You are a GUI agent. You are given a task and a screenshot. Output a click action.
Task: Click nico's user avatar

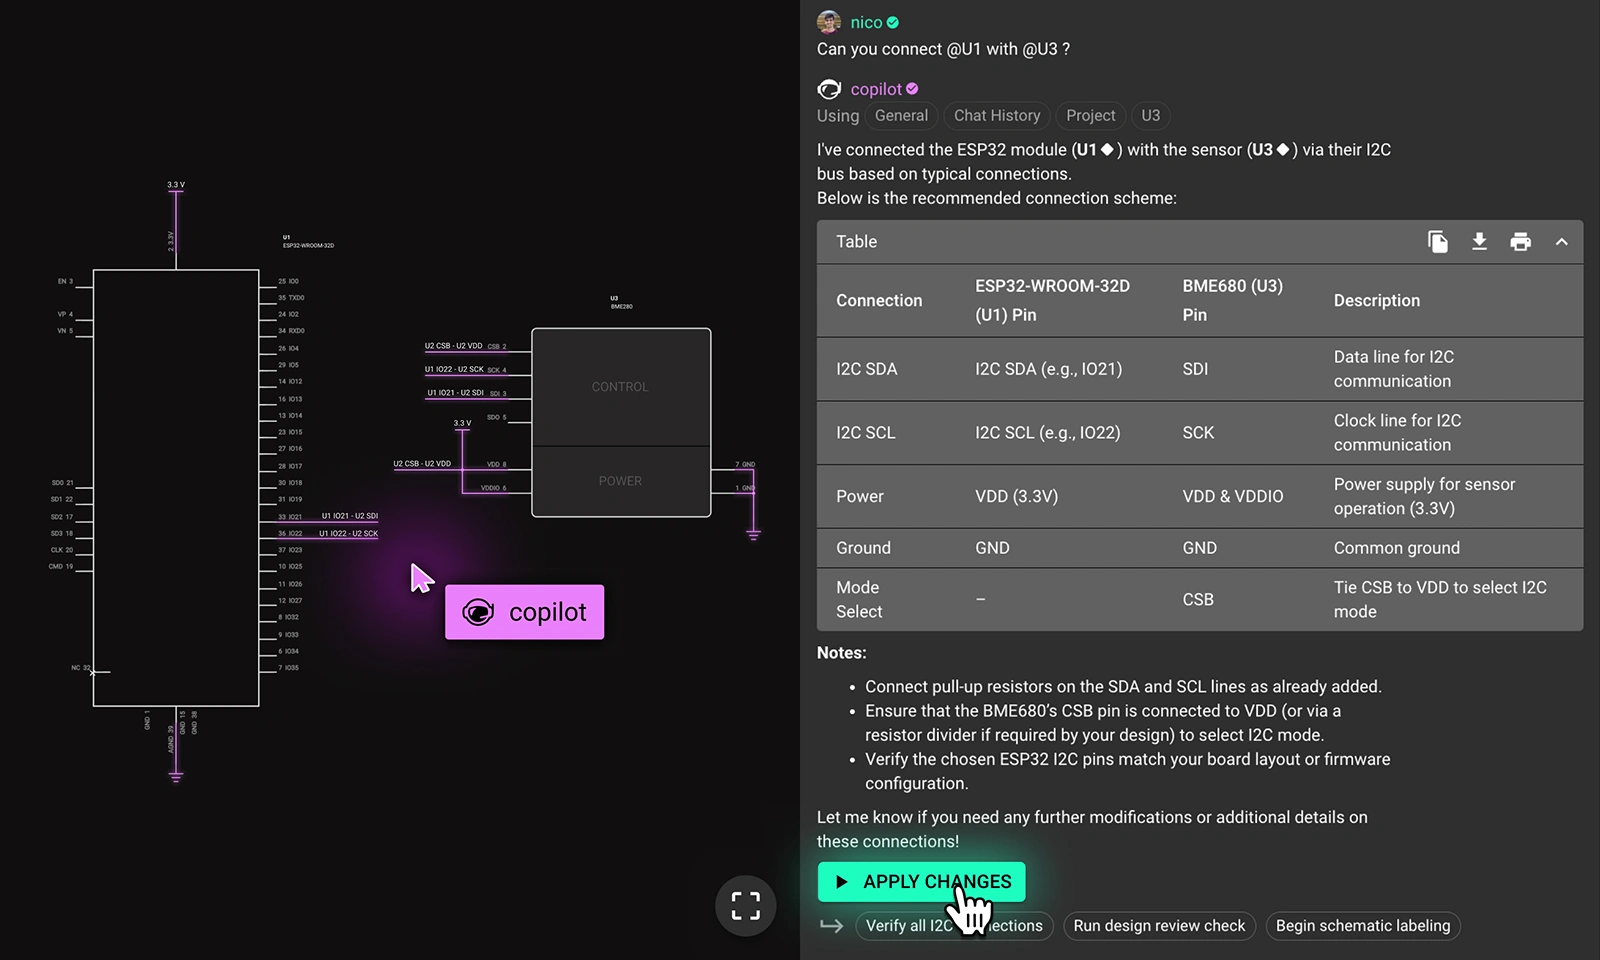[x=829, y=22]
